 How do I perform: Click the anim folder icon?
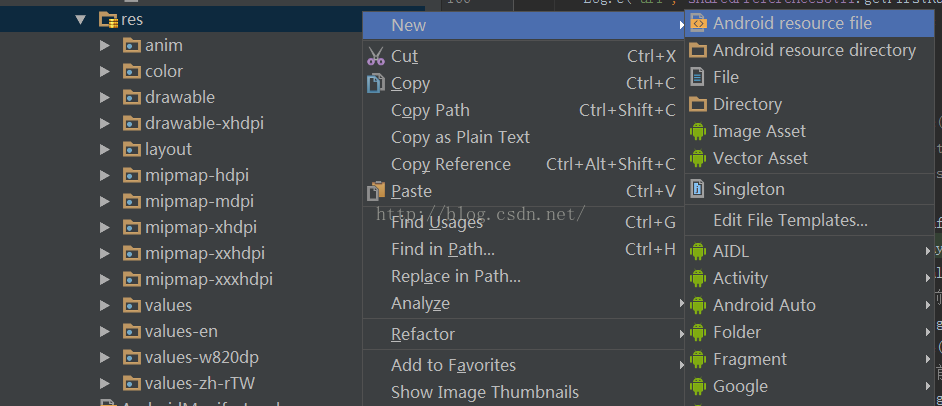[x=132, y=46]
